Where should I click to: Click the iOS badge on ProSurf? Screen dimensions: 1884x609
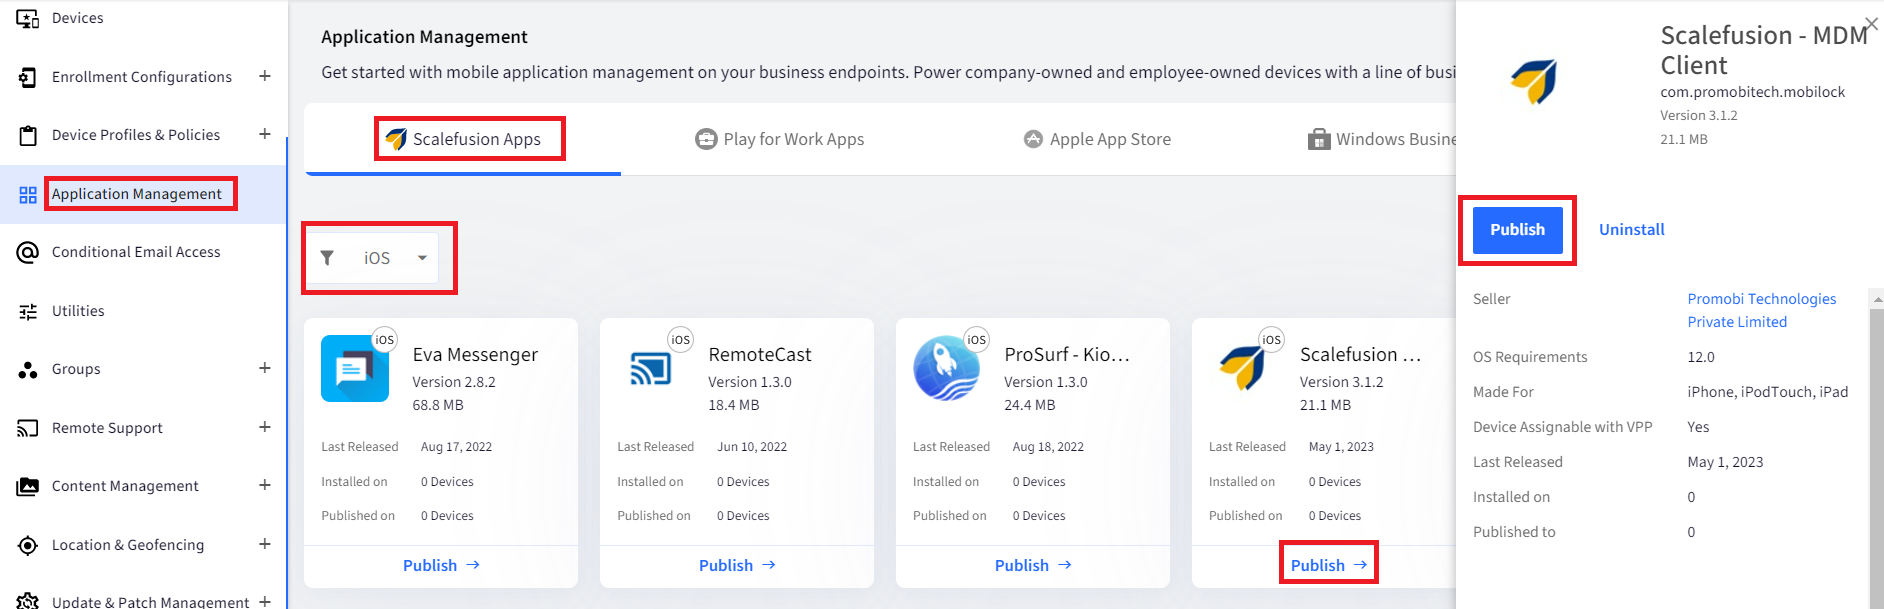(977, 340)
